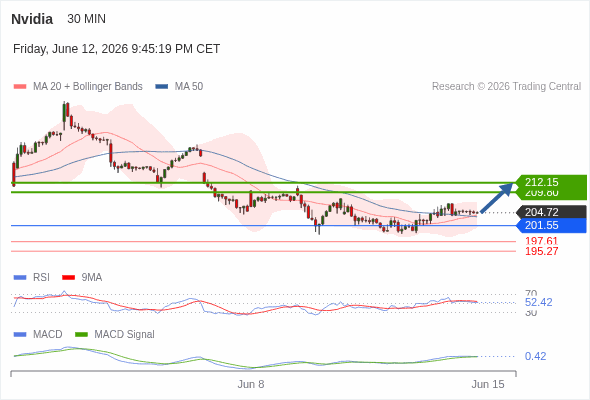
Task: Click the MACD blue legend marker
Action: [20, 335]
